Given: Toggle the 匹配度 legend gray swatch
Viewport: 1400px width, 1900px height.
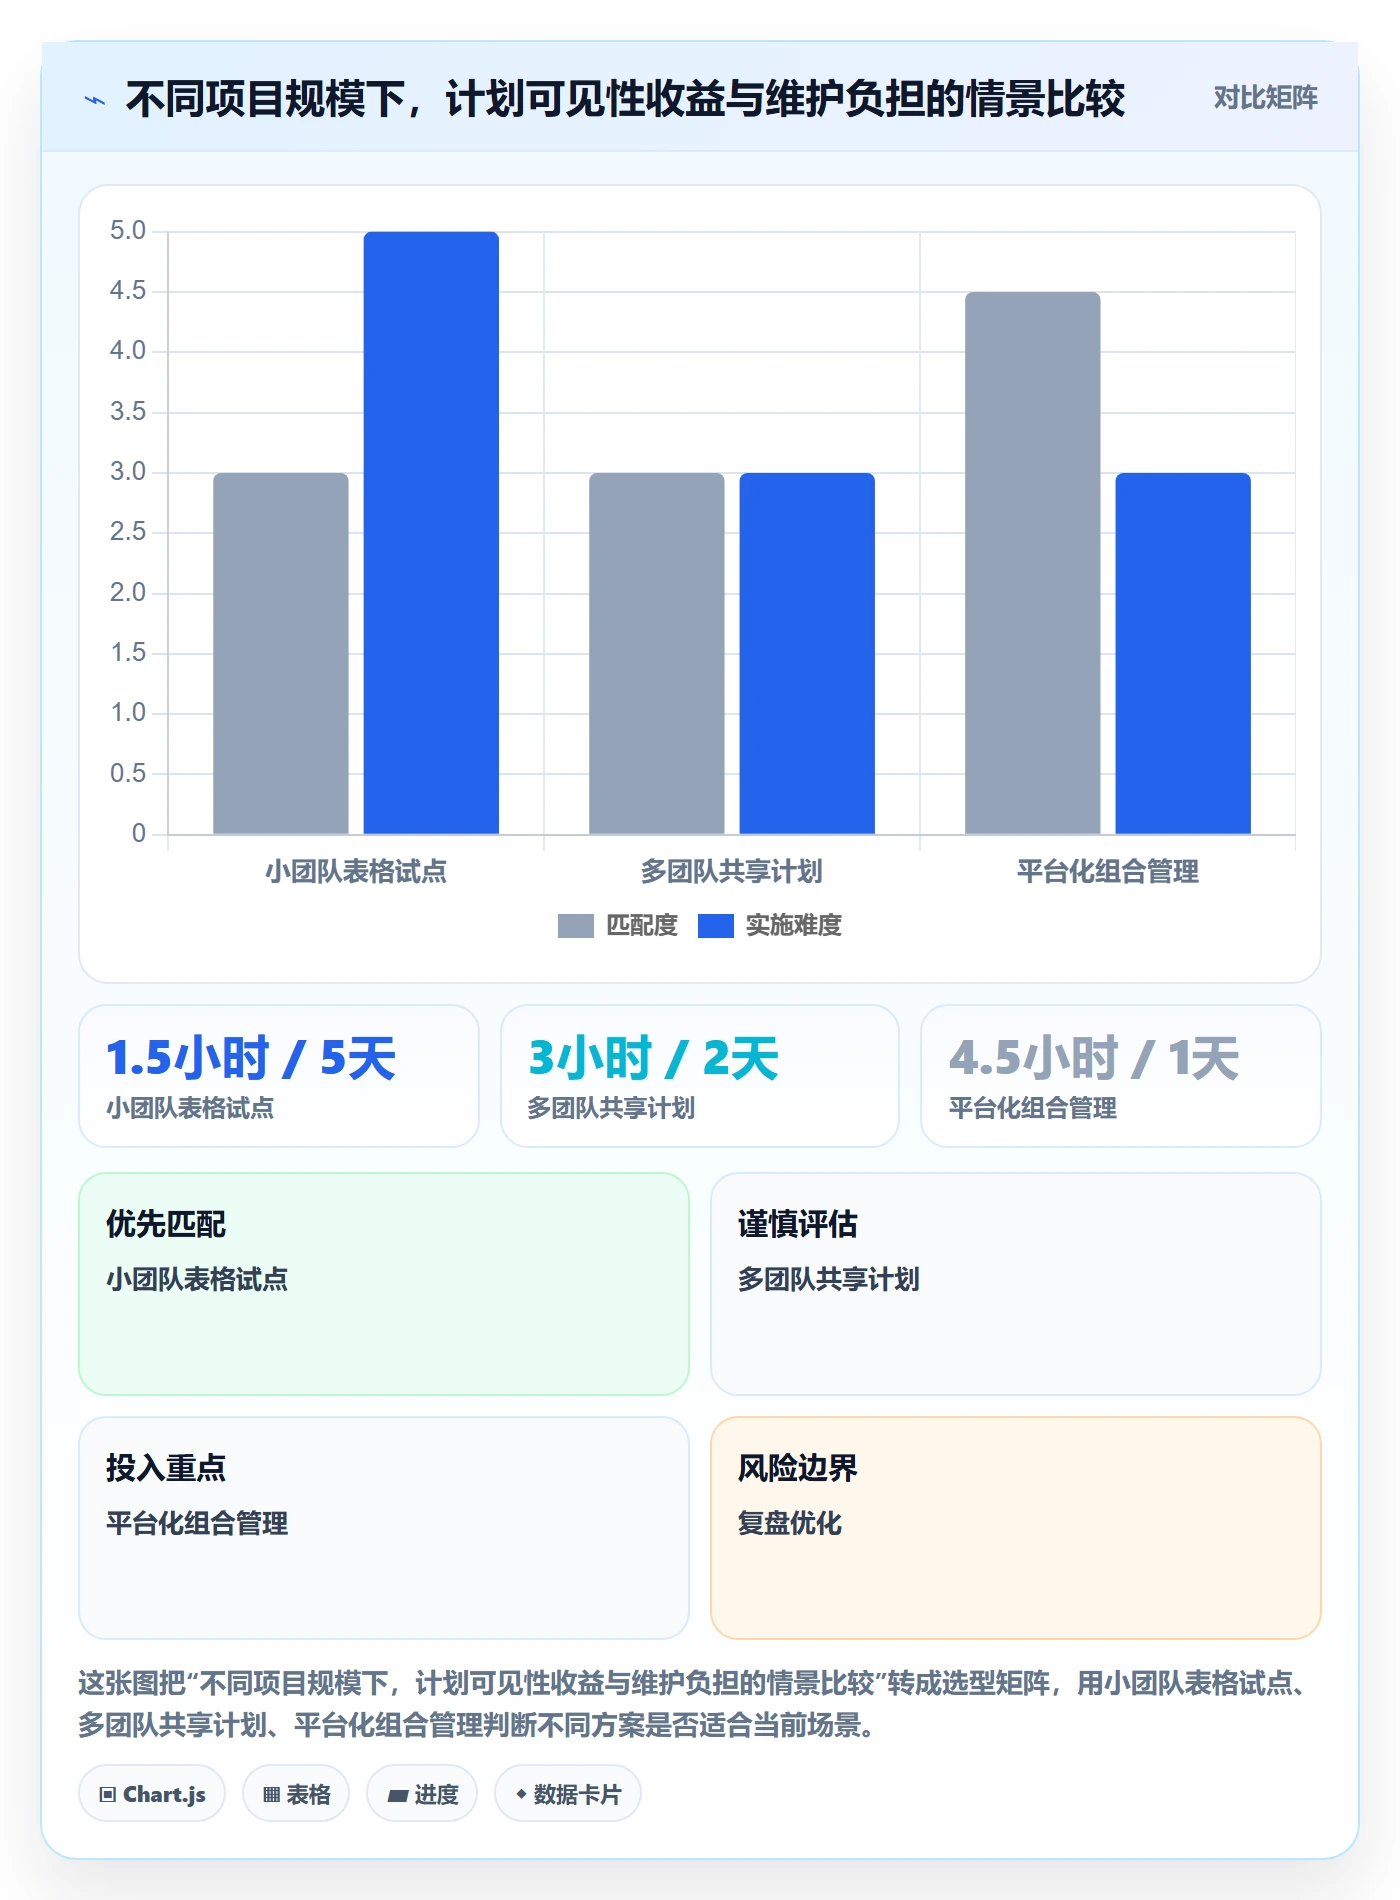Looking at the screenshot, I should pyautogui.click(x=576, y=926).
